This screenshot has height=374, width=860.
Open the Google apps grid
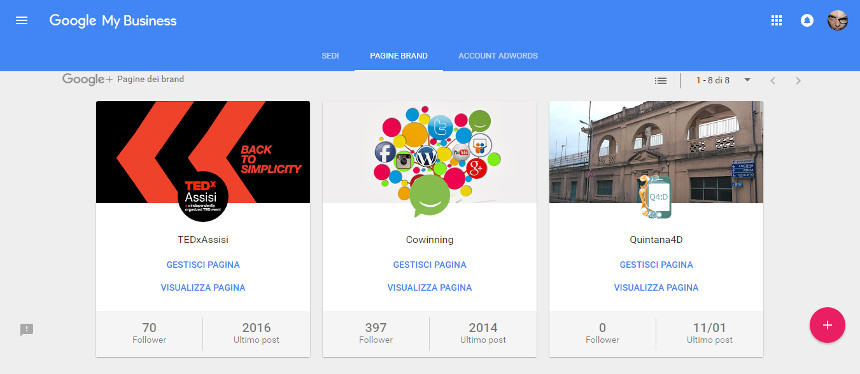(776, 21)
